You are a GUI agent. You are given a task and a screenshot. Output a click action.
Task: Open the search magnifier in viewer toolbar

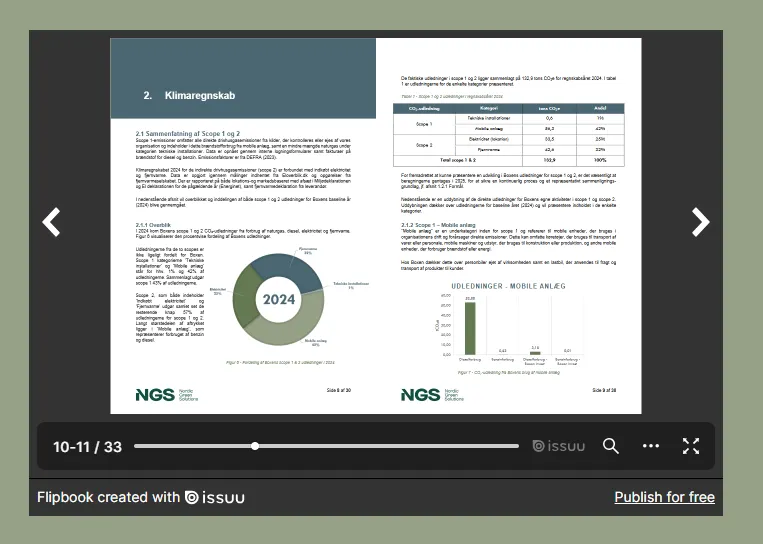click(x=611, y=446)
